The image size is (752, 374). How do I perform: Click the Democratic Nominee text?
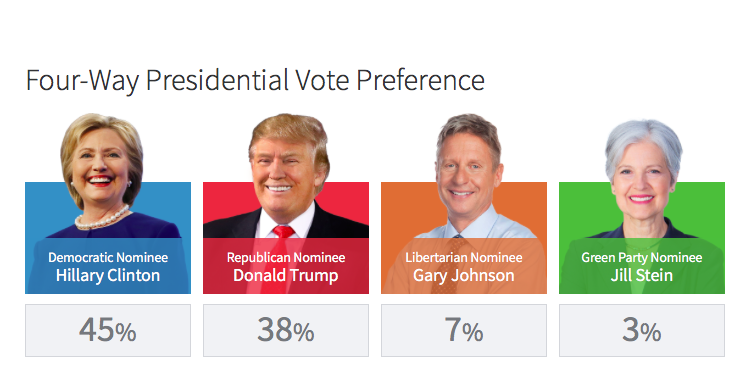click(108, 257)
